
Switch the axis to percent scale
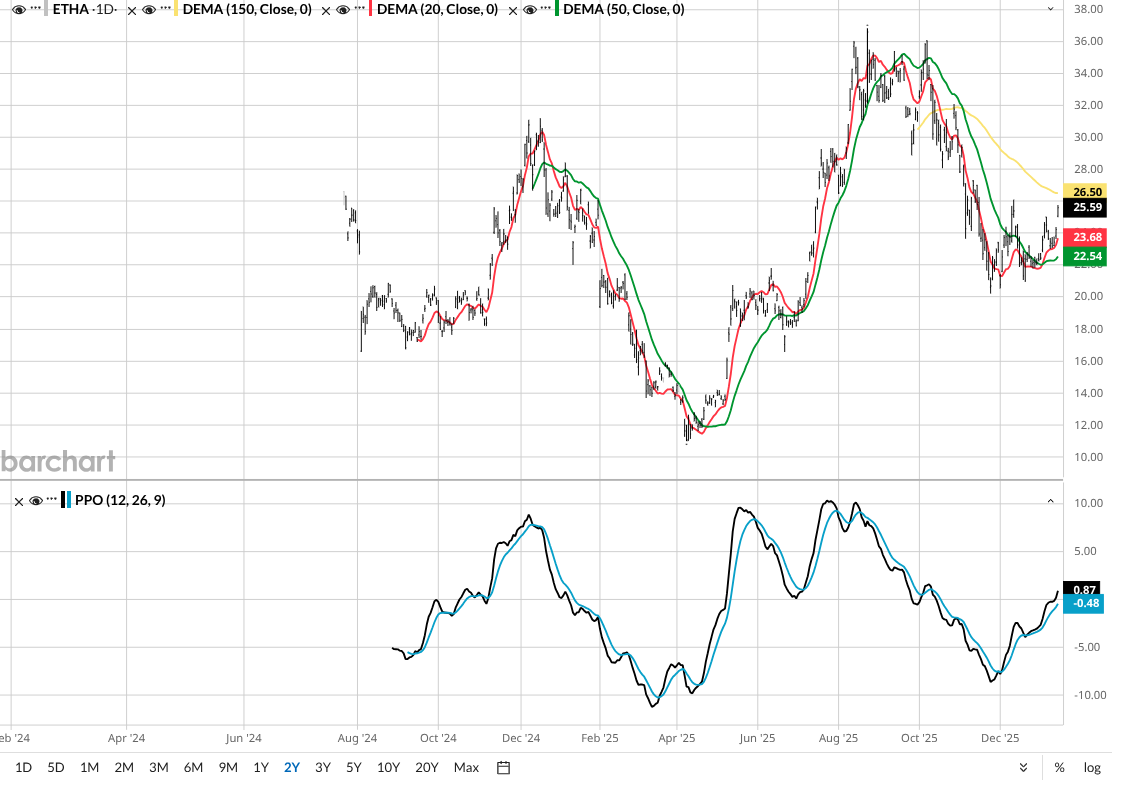click(x=1059, y=768)
